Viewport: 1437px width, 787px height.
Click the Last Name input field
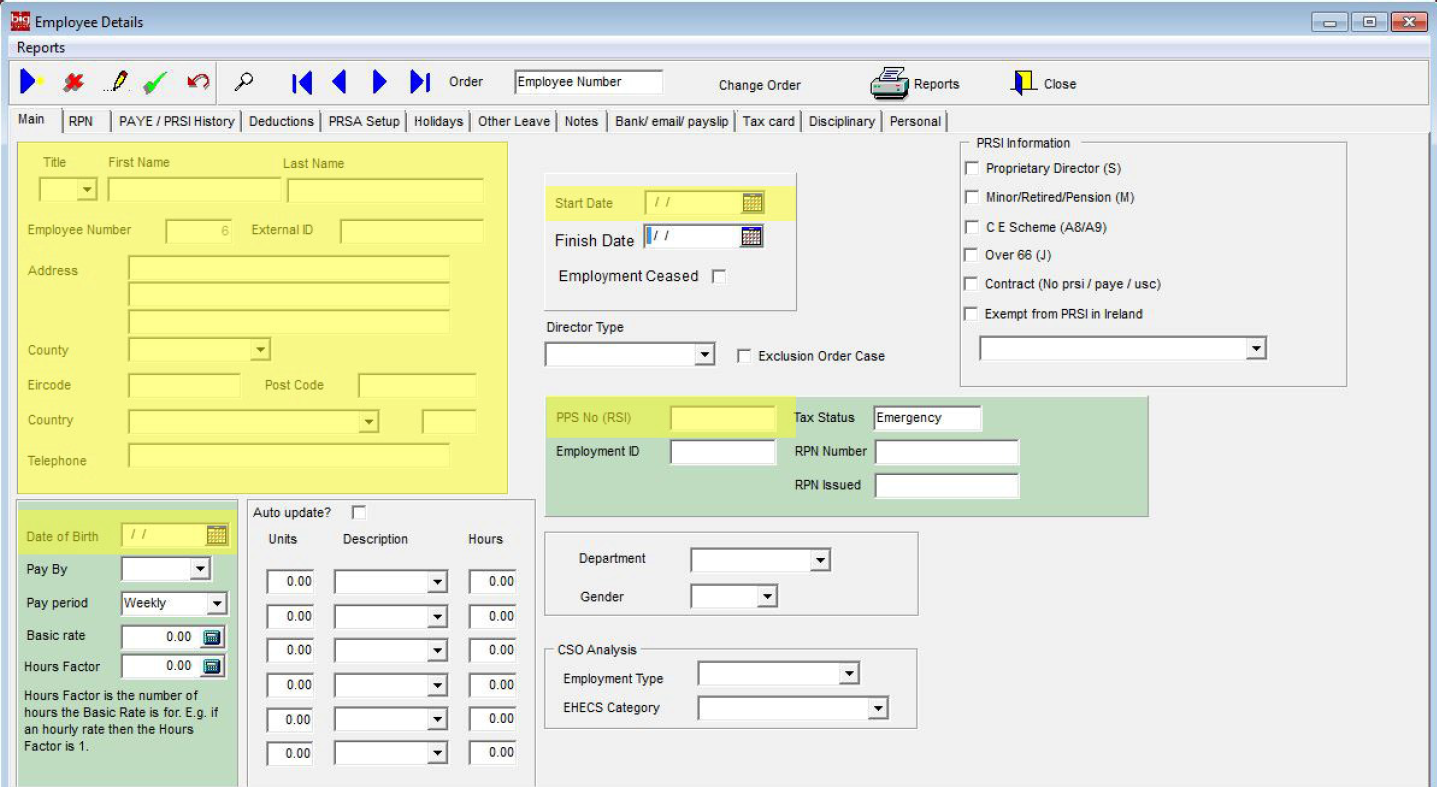[x=385, y=190]
